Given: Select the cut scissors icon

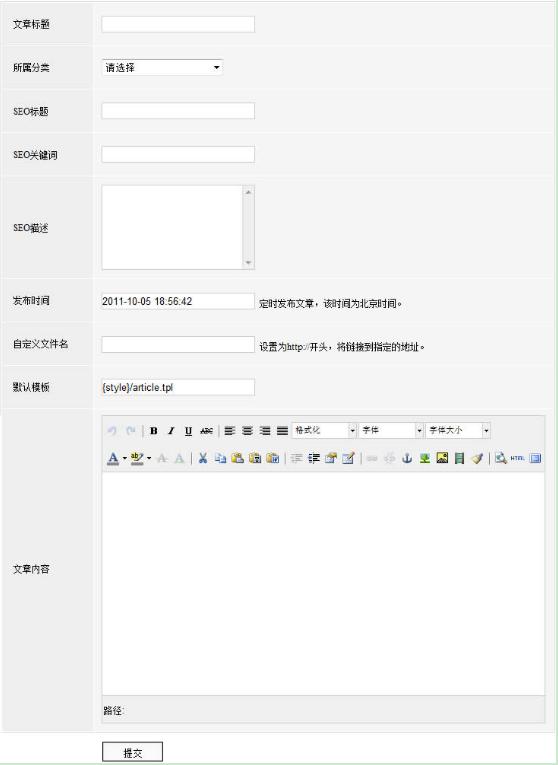Looking at the screenshot, I should [203, 458].
